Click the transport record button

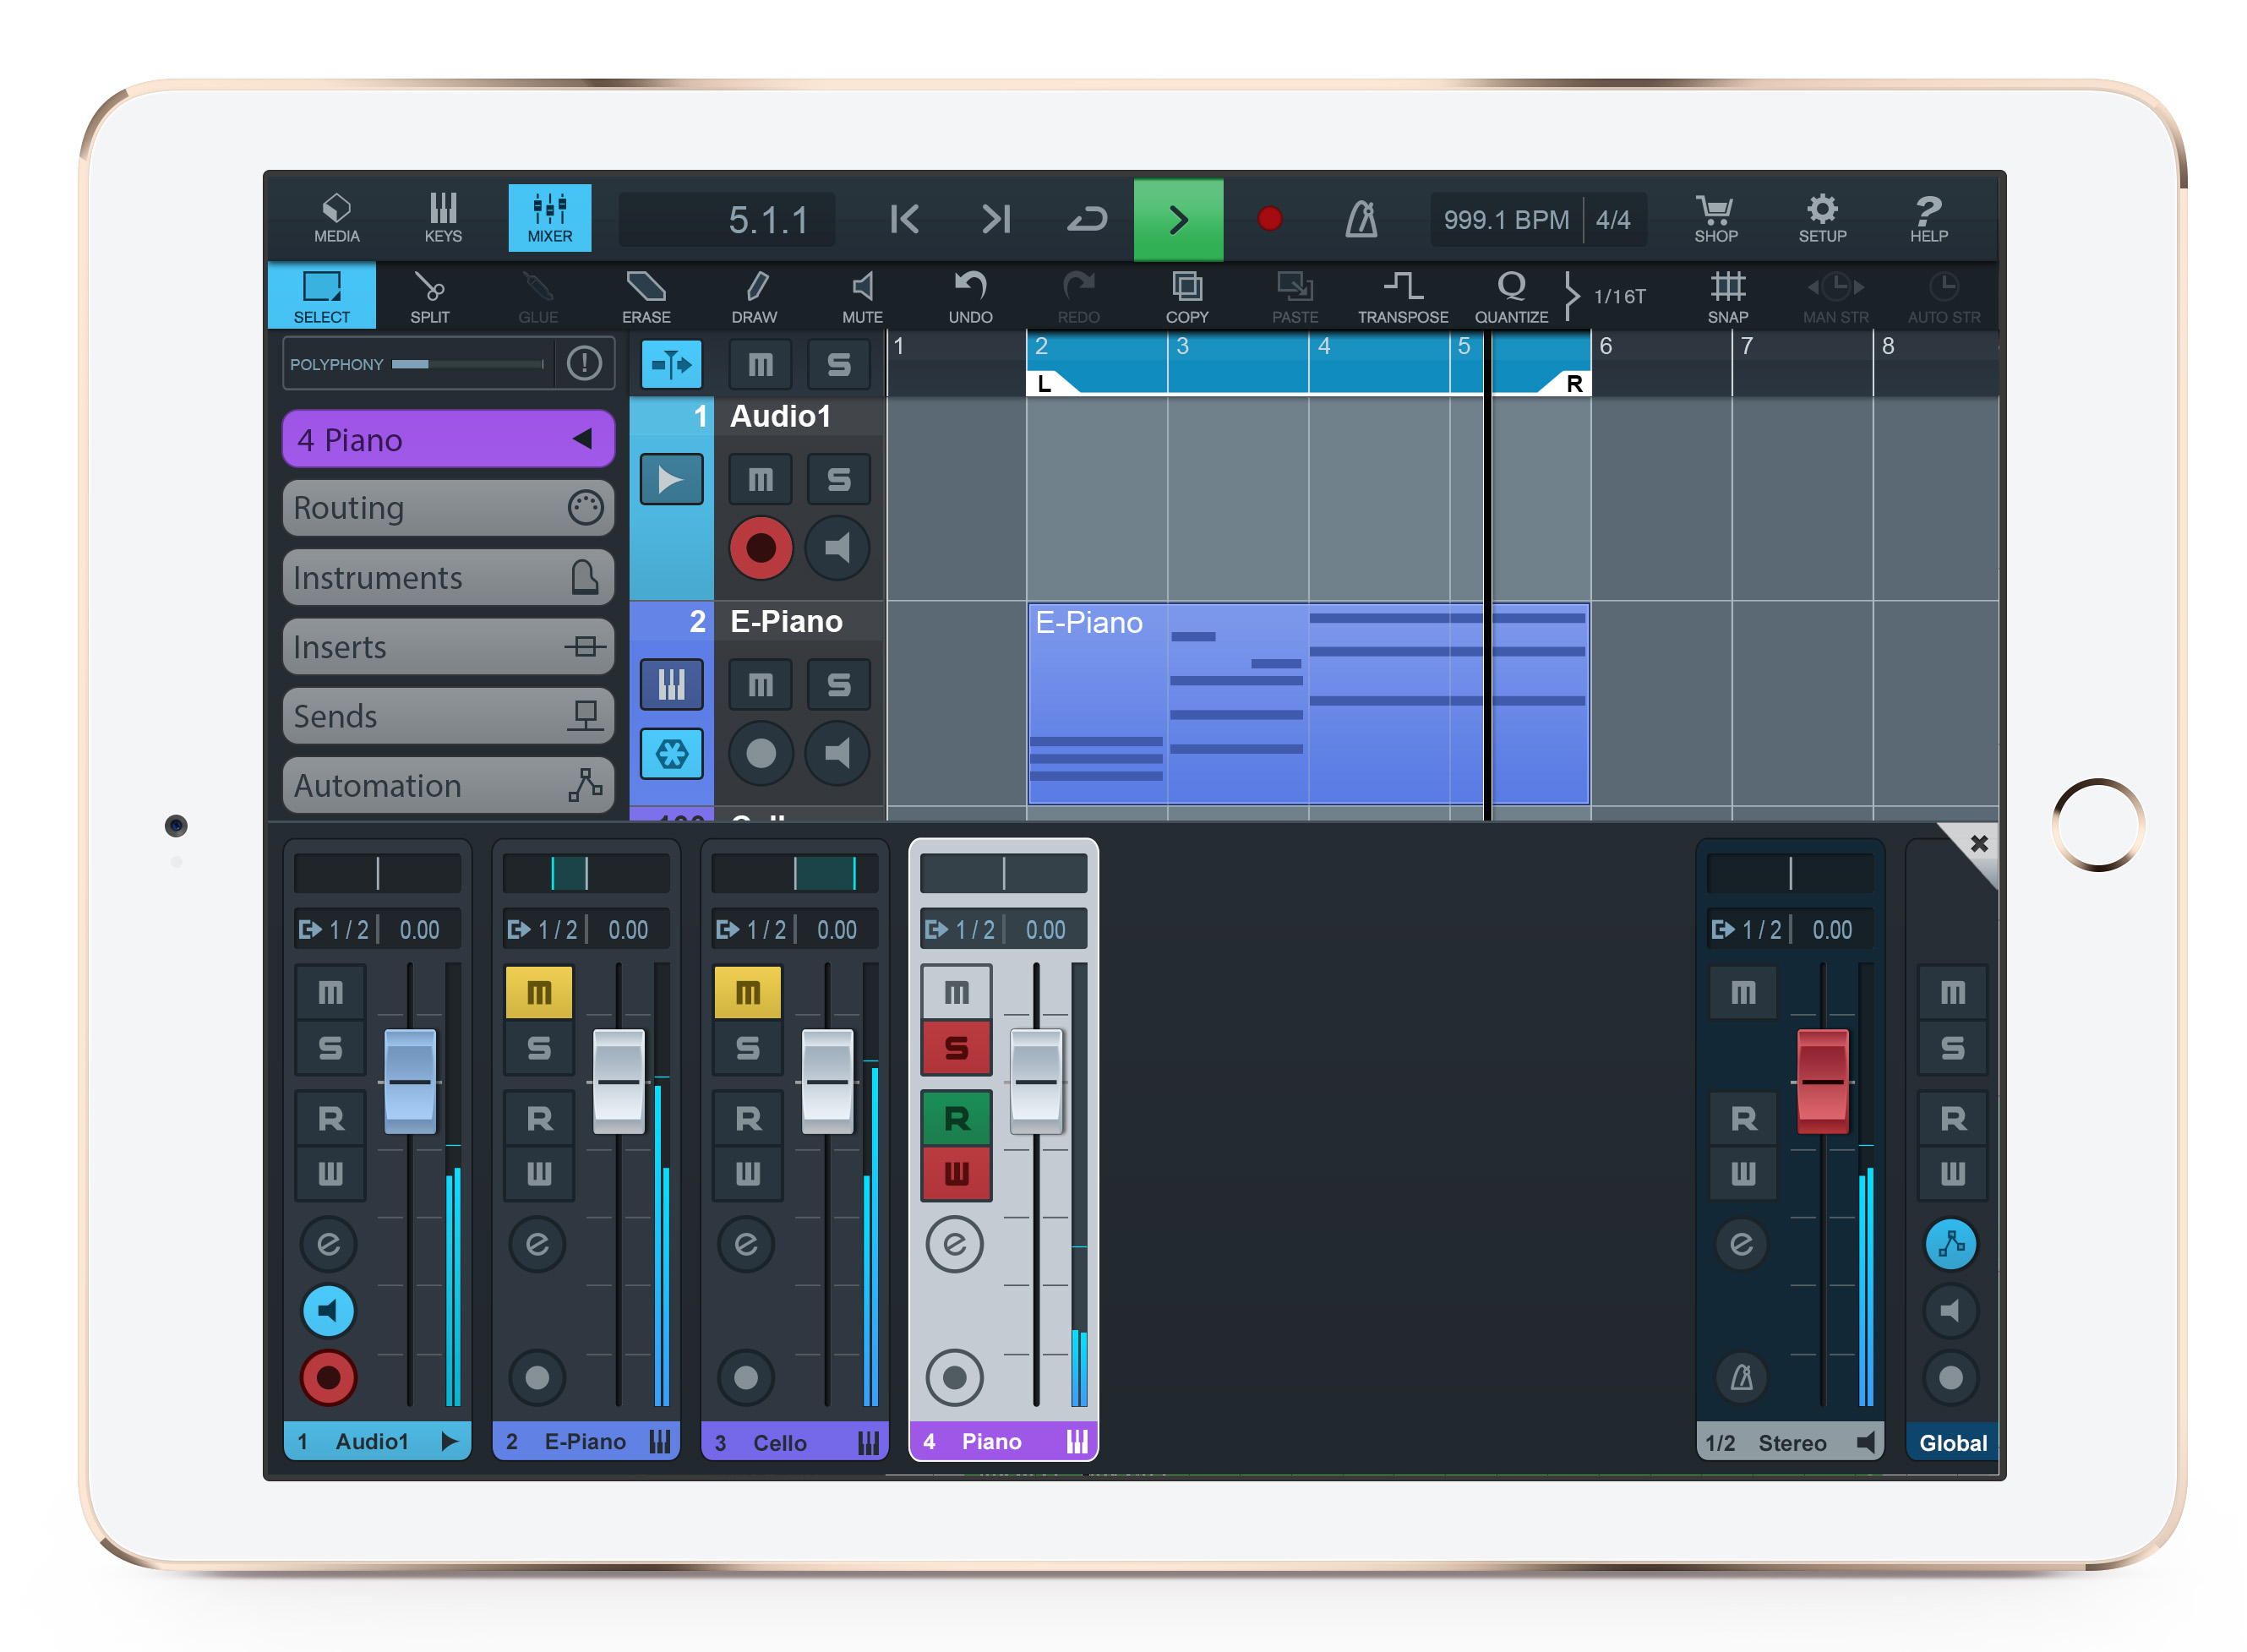pyautogui.click(x=1269, y=219)
